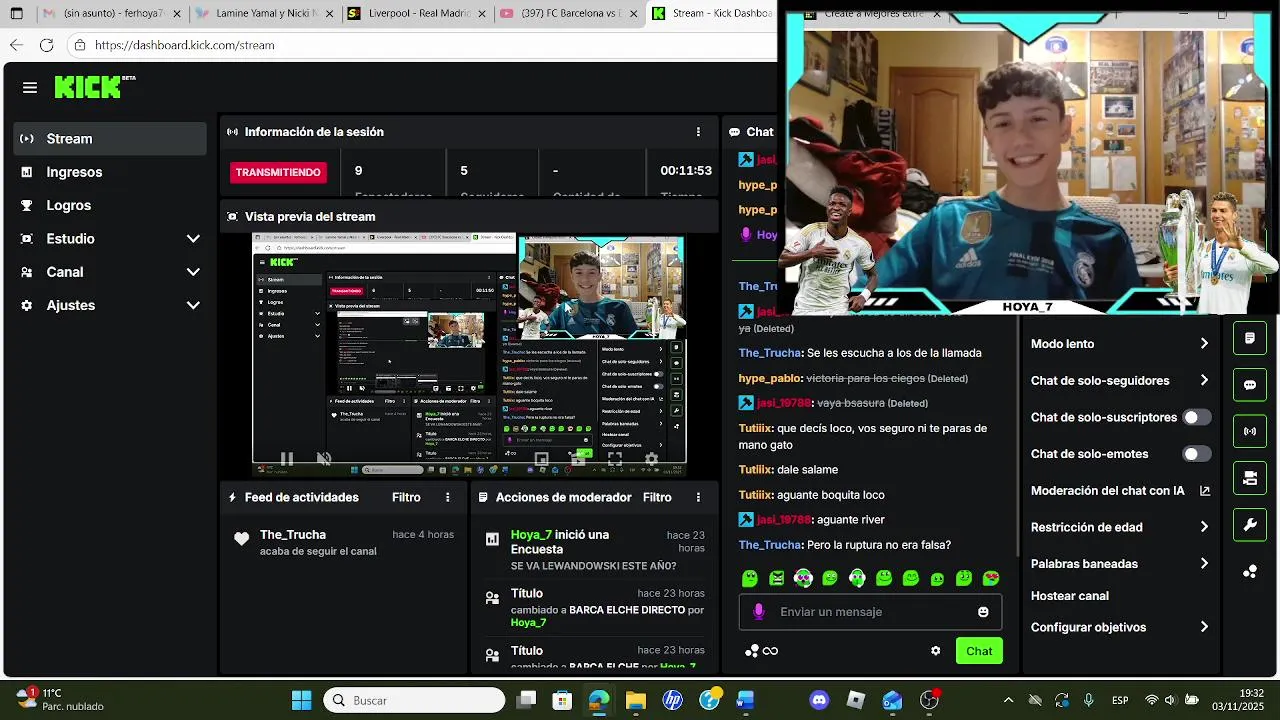Click jasi_19788 username on 'aguante river' message
The image size is (1280, 720).
point(783,520)
